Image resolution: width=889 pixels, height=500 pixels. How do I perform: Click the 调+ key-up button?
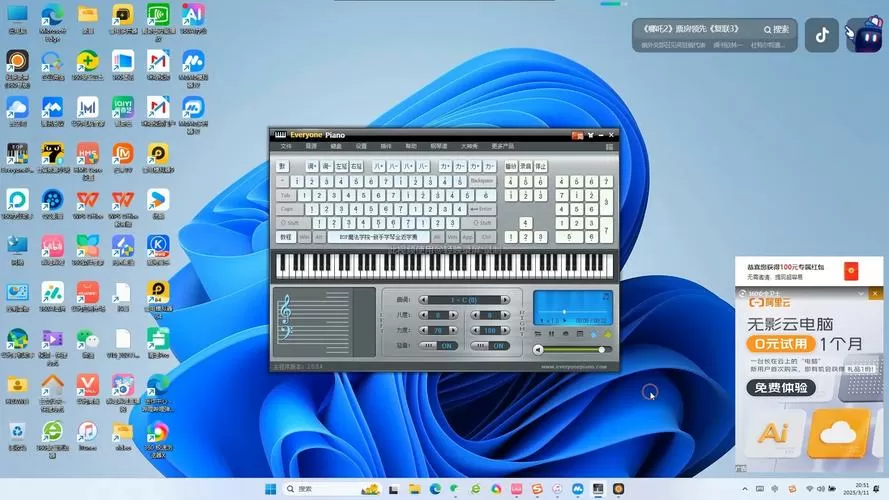pos(312,166)
